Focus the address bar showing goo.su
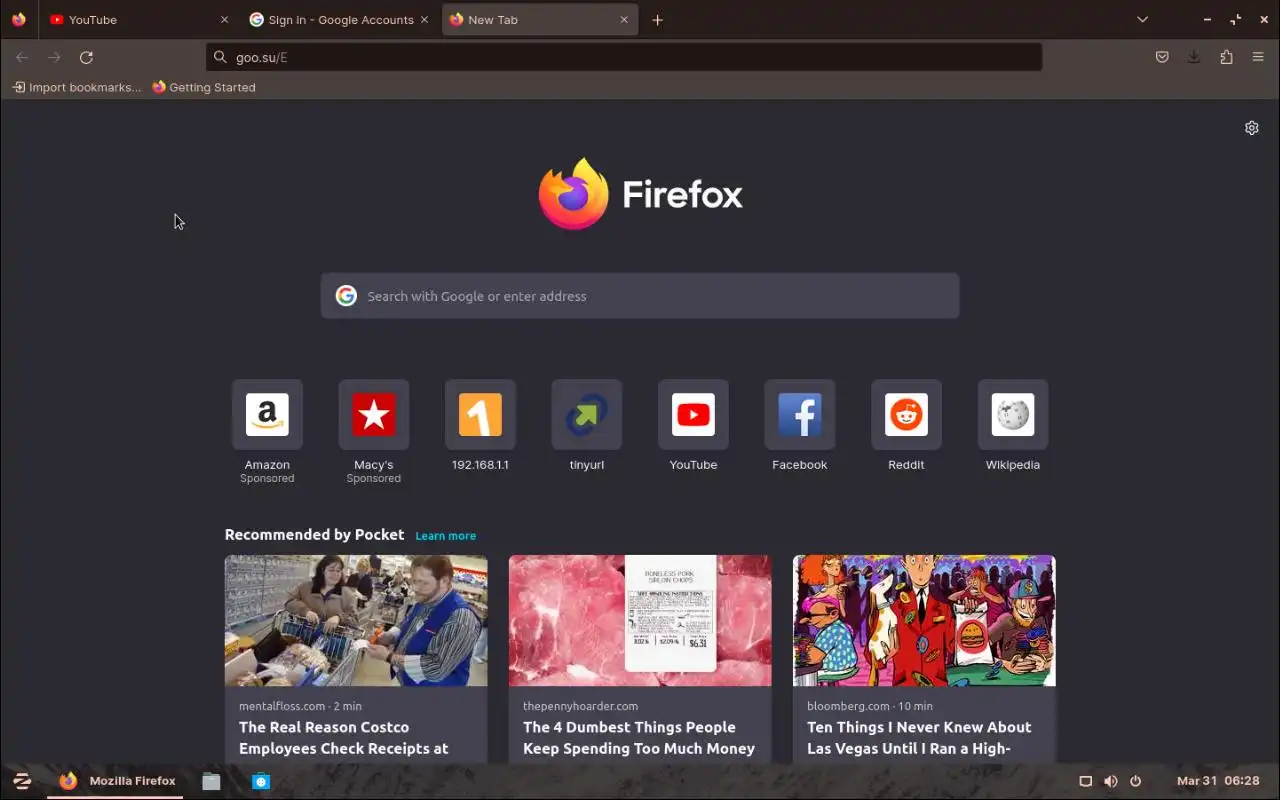 (x=624, y=57)
